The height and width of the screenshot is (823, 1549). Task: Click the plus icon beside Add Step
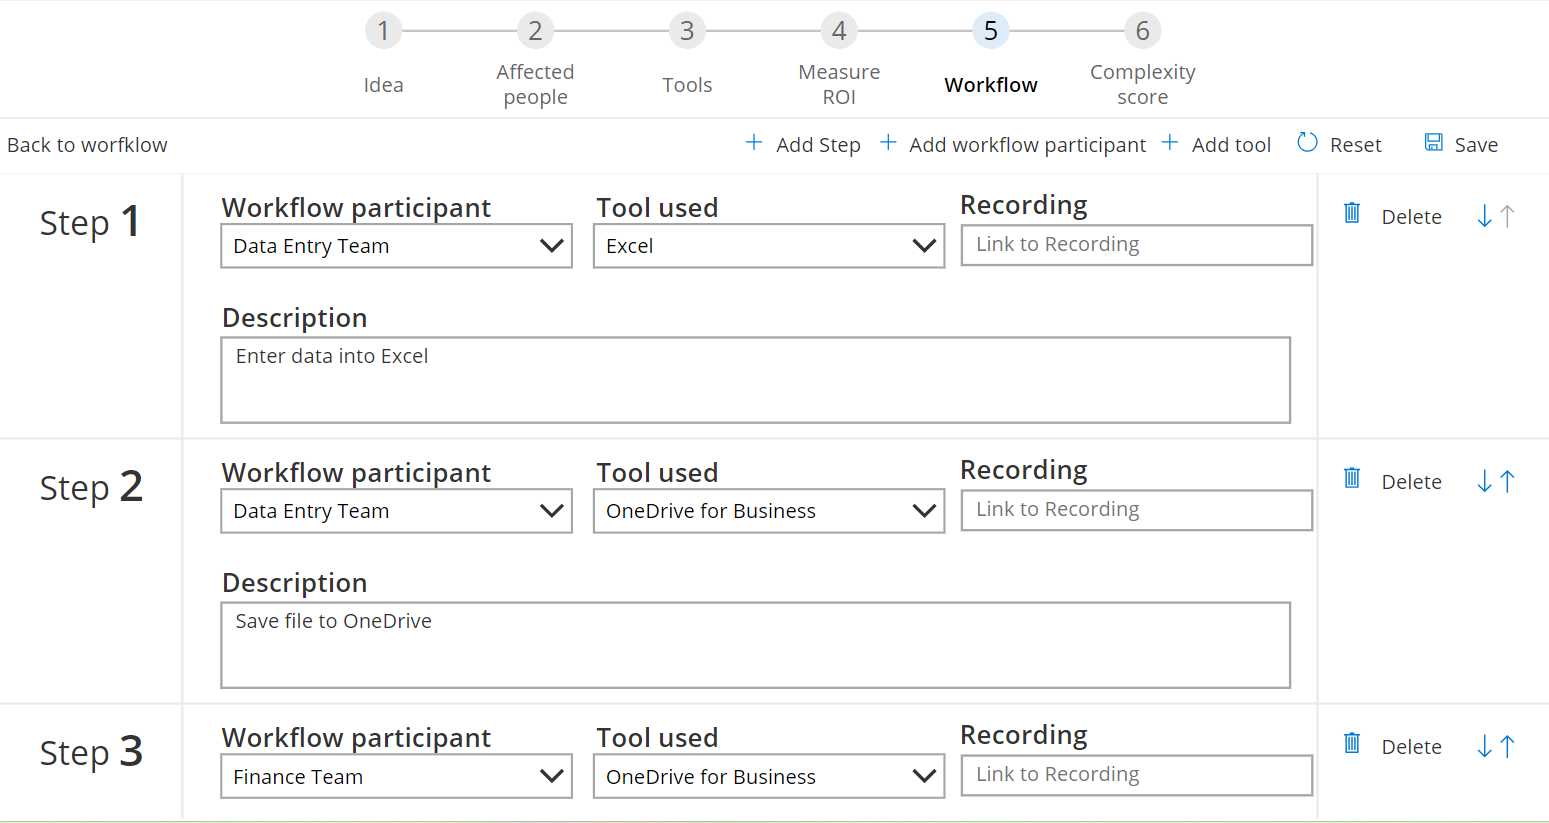tap(753, 142)
